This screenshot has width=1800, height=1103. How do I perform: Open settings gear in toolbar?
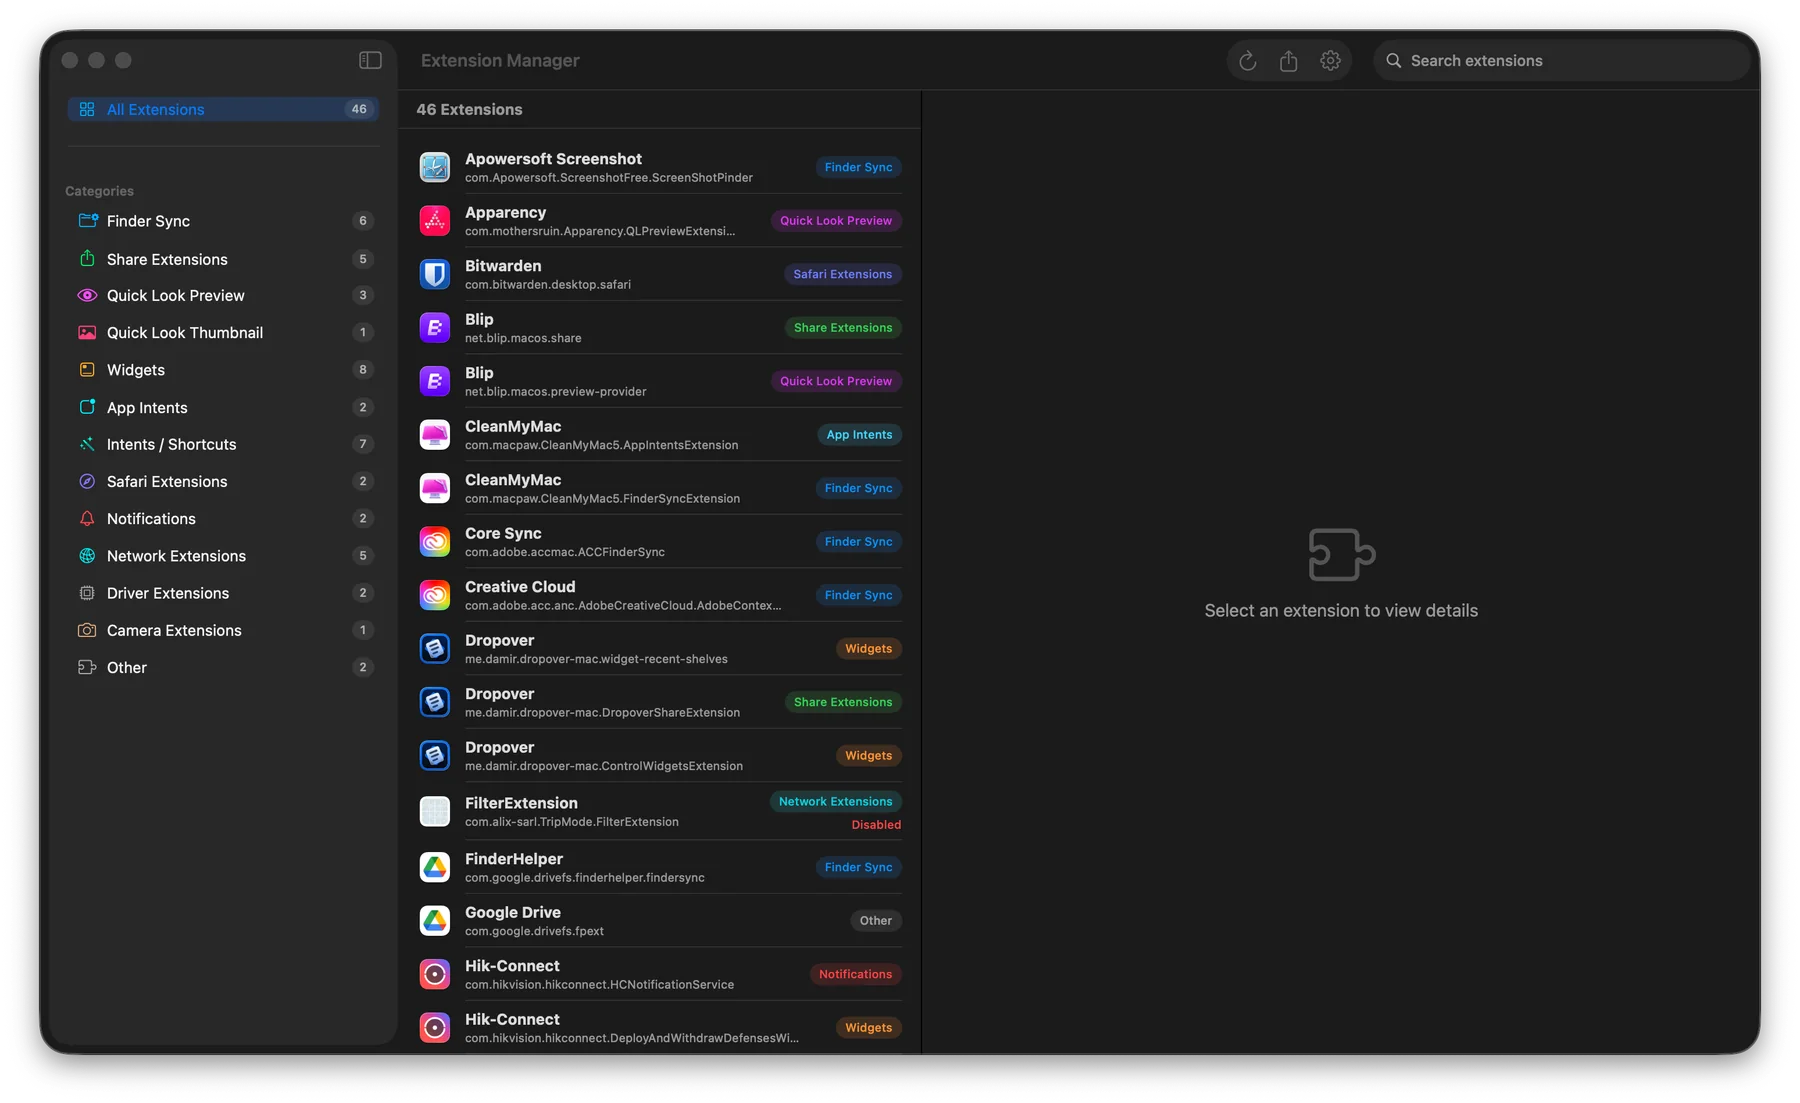(x=1330, y=61)
